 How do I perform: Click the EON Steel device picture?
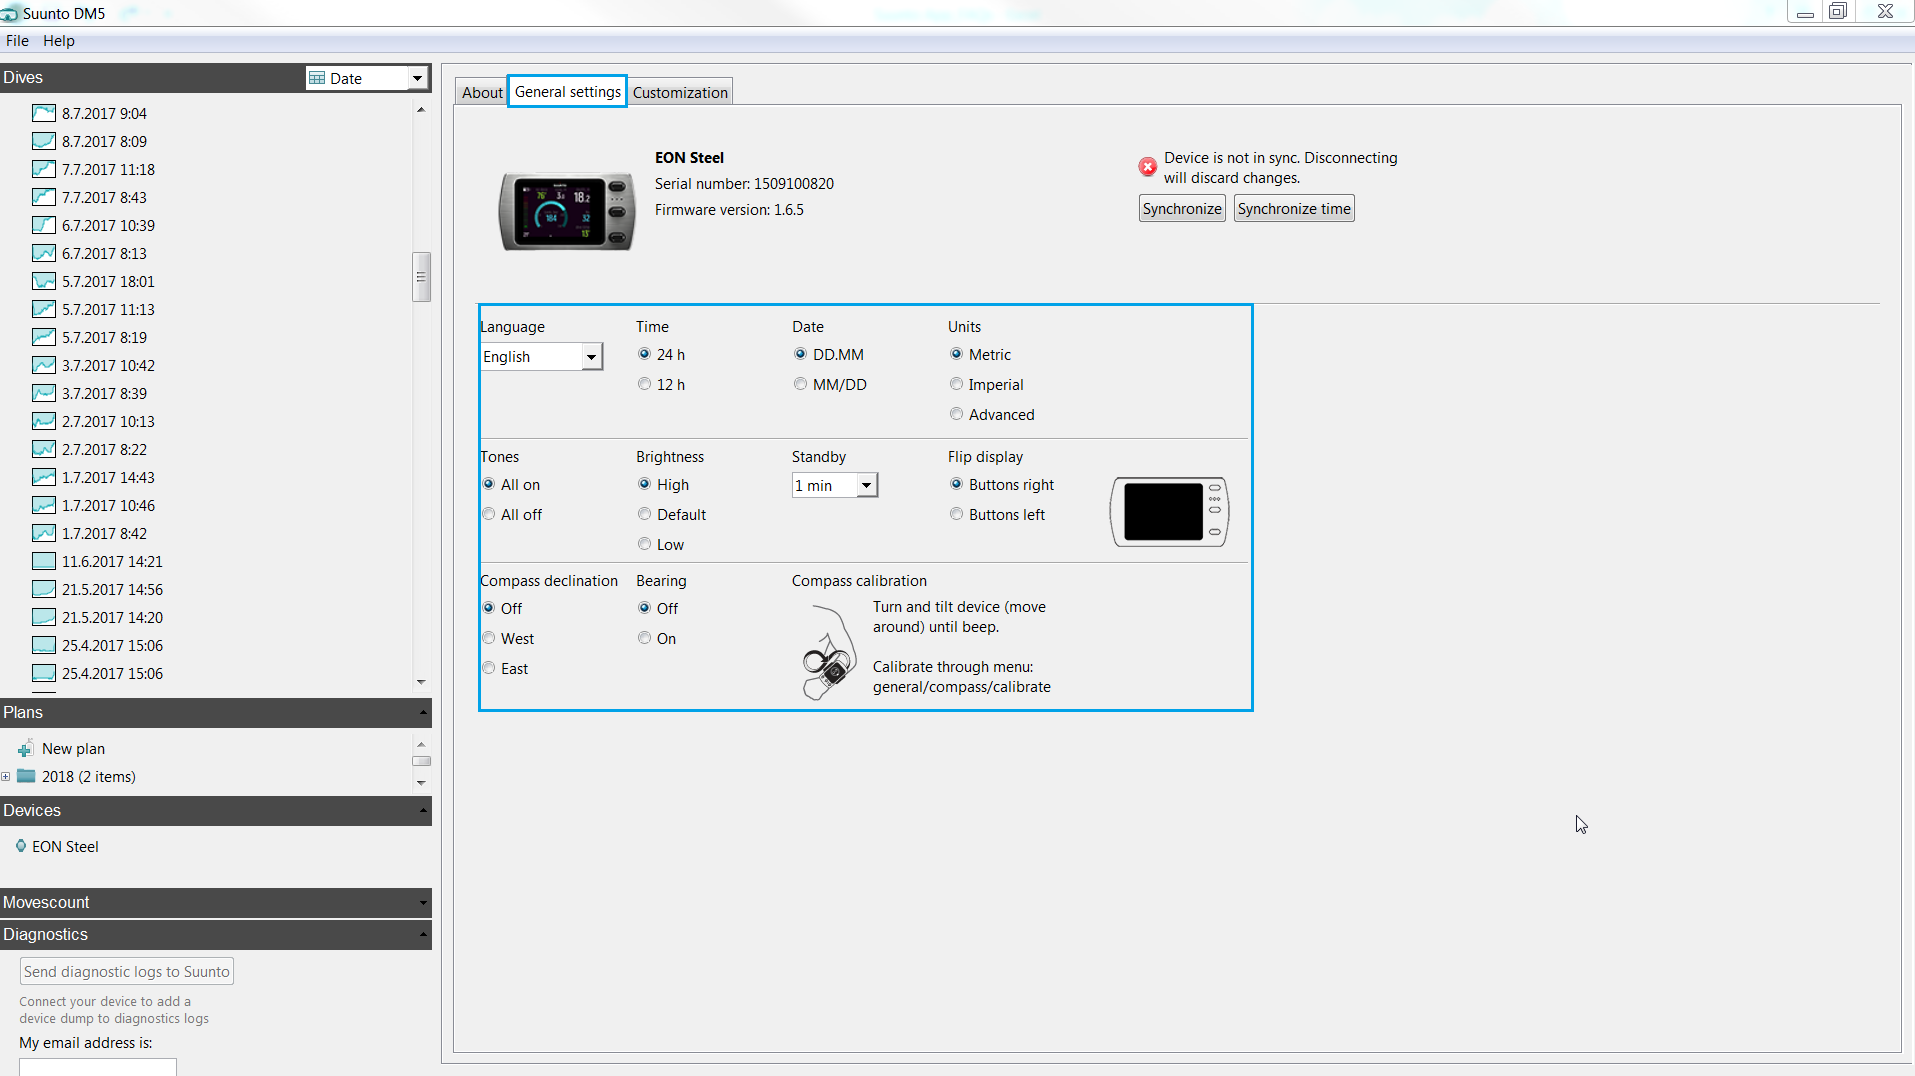[567, 211]
